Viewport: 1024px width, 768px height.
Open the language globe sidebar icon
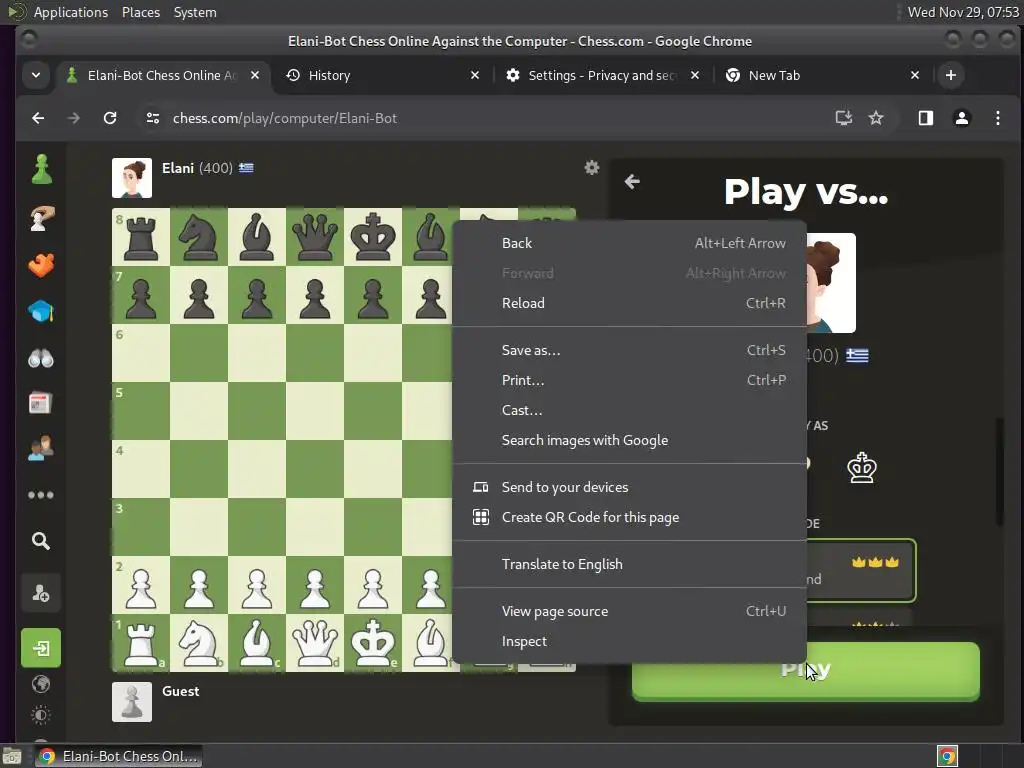[41, 684]
